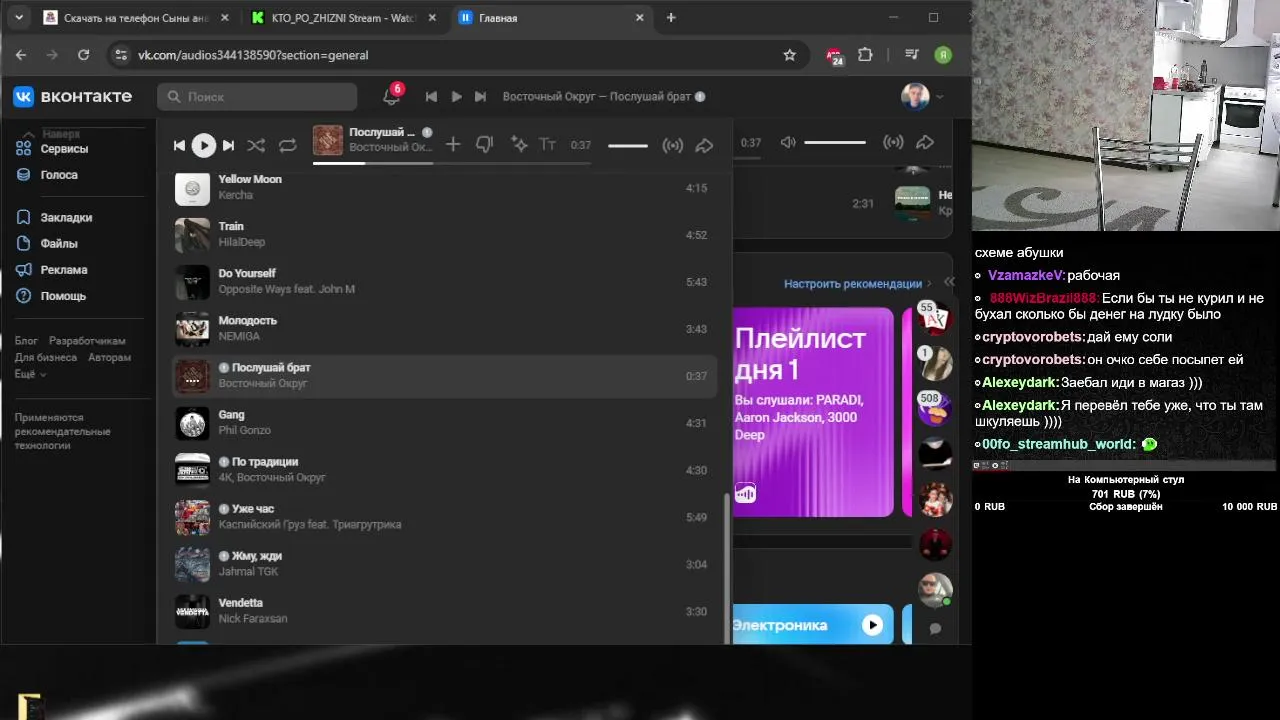This screenshot has width=1280, height=720.
Task: Open Голоса in left sidebar
Action: coord(59,175)
